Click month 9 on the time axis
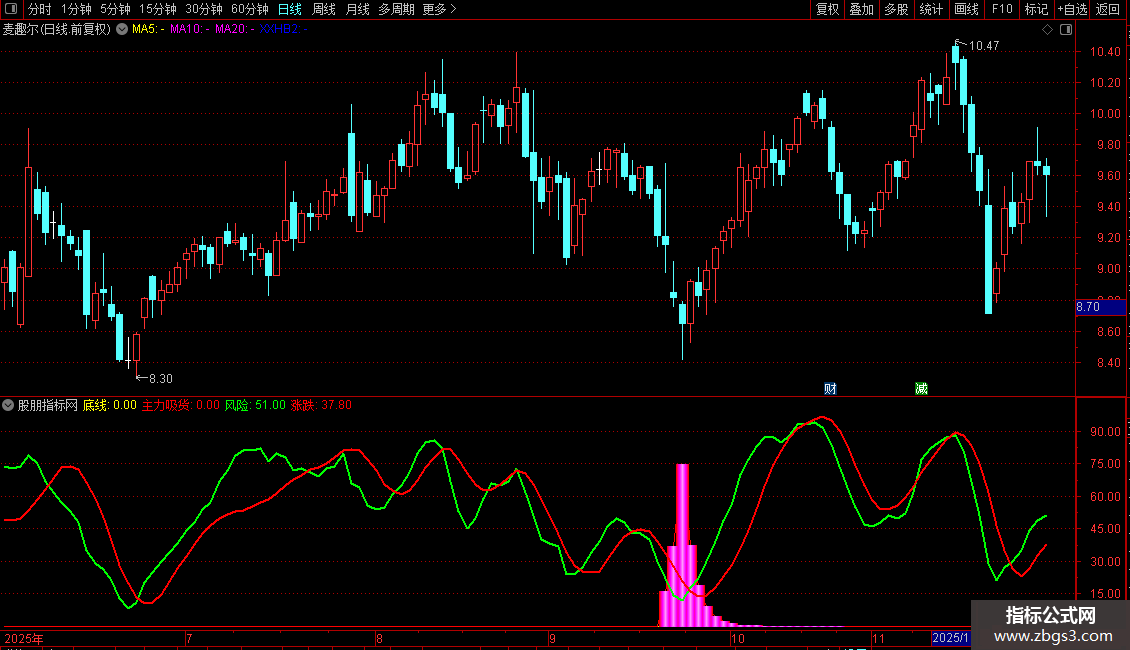The image size is (1130, 650). (552, 638)
